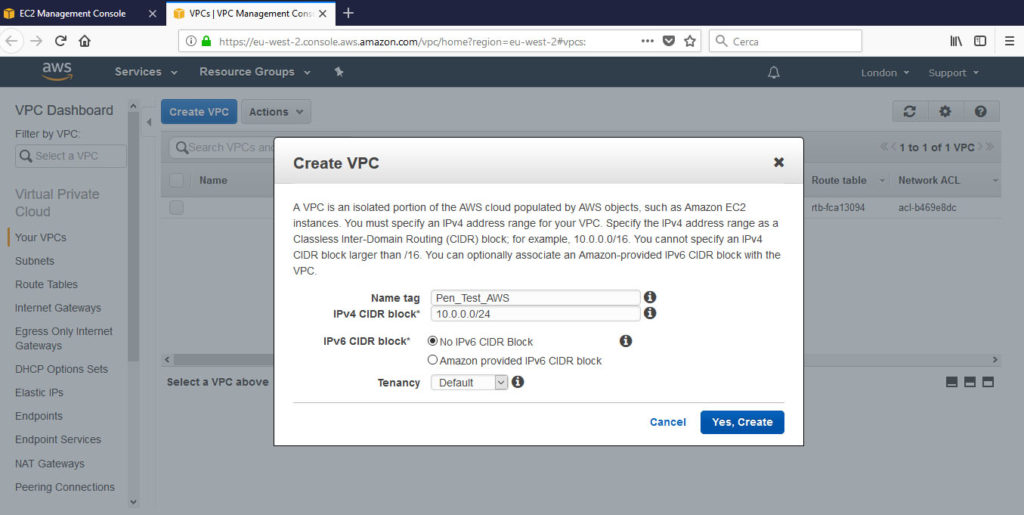This screenshot has width=1024, height=515.
Task: Open the help question mark icon
Action: (980, 112)
